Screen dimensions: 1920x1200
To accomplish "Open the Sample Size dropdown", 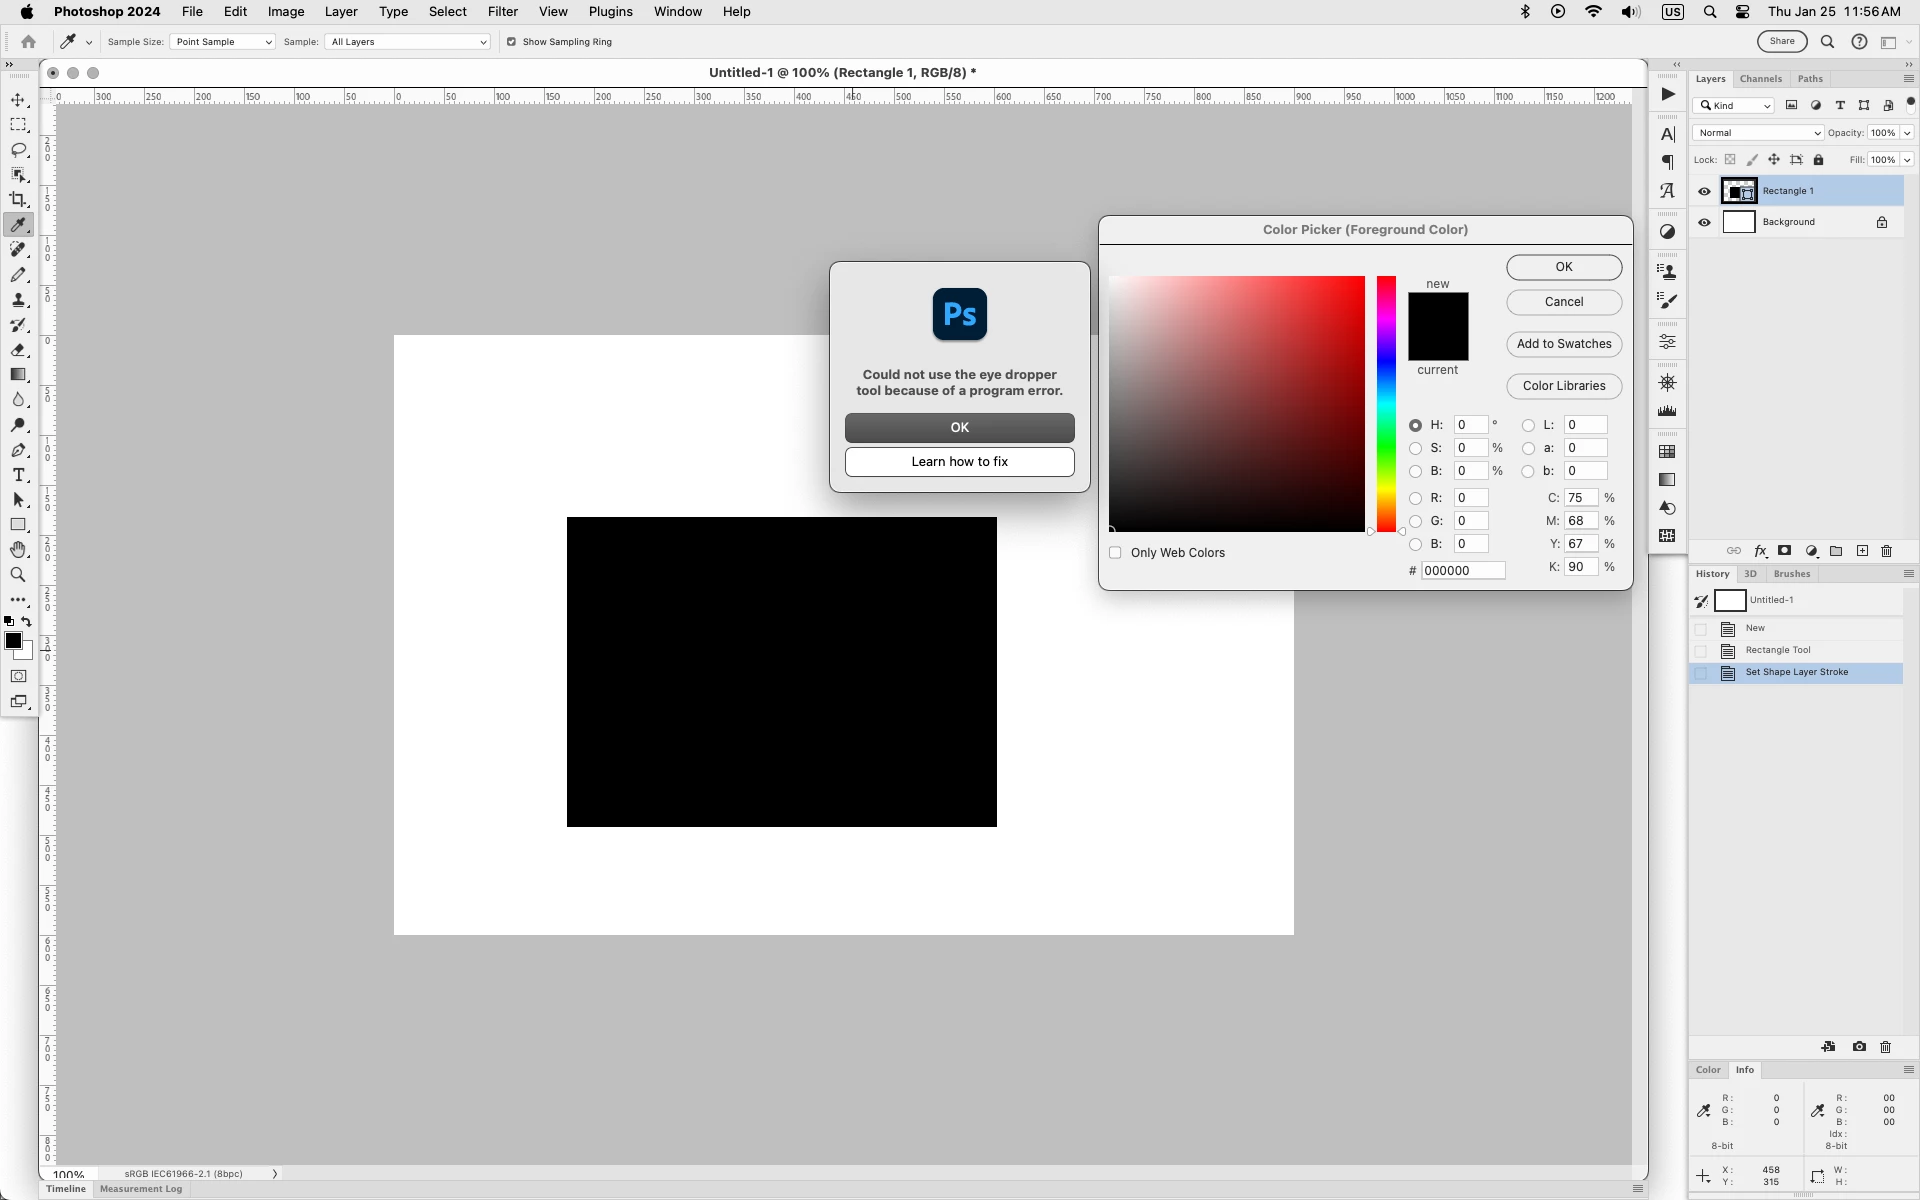I will pyautogui.click(x=222, y=42).
